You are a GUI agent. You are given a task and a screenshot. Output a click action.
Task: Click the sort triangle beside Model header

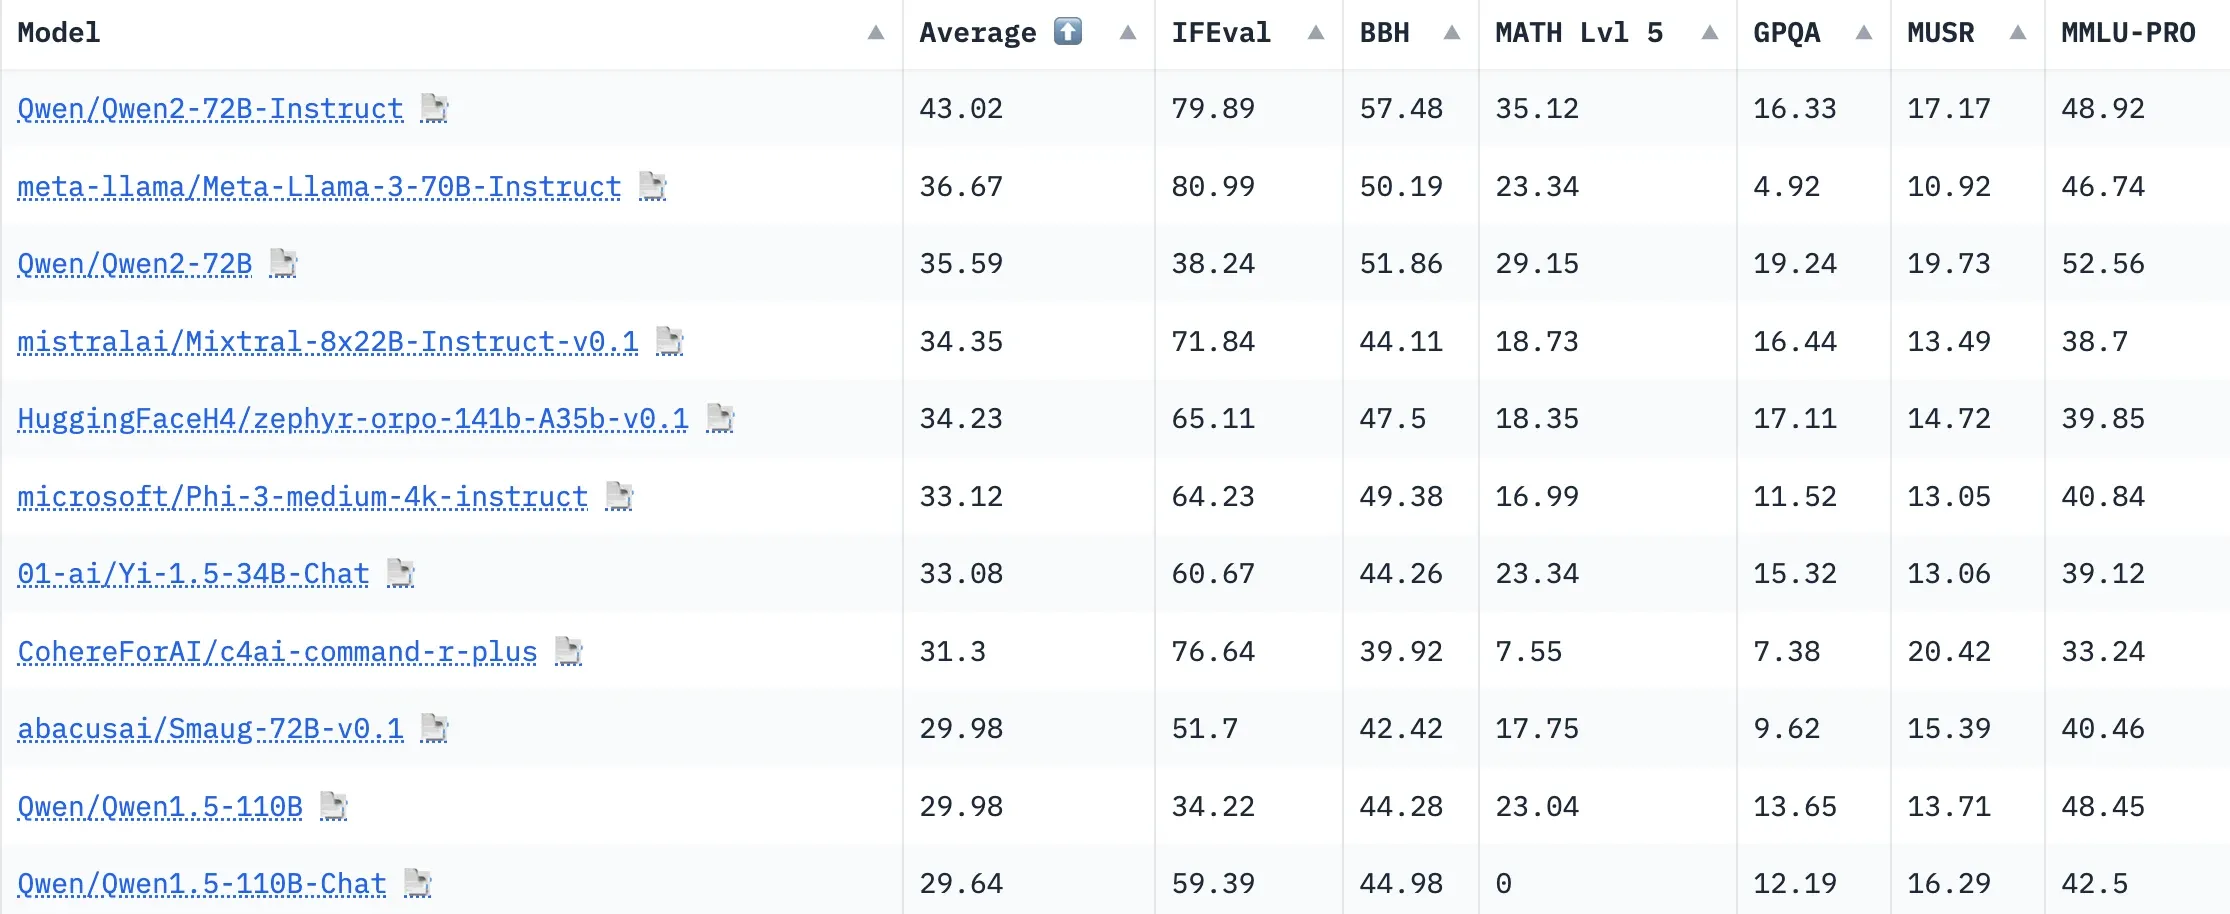point(874,32)
